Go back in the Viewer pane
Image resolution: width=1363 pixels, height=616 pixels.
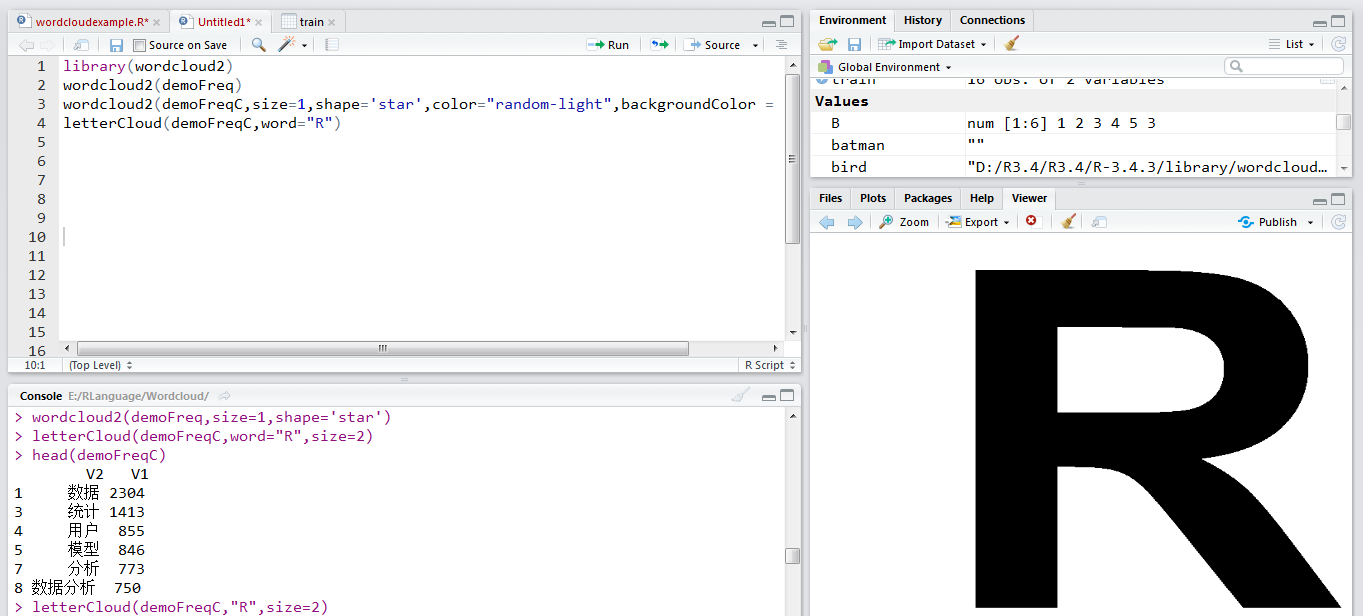[826, 222]
